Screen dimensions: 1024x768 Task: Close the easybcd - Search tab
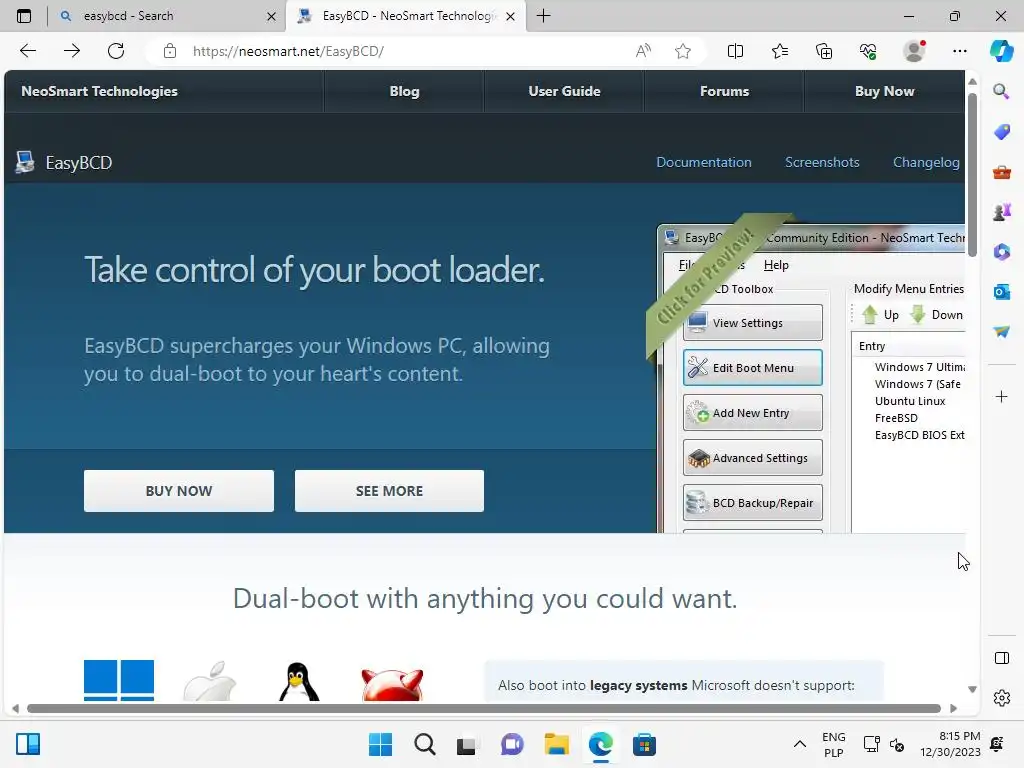[271, 16]
